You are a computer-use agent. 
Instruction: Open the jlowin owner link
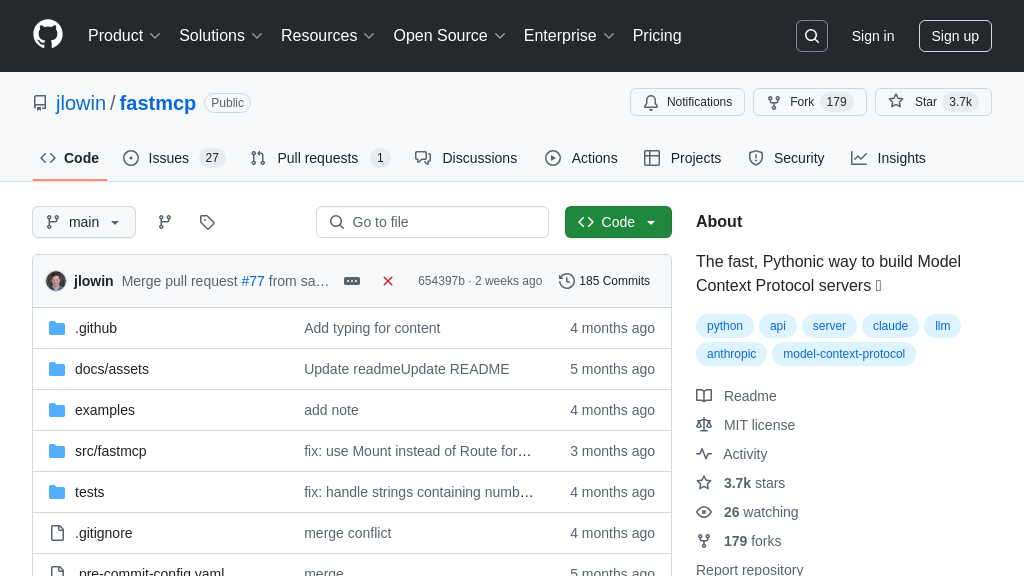tap(81, 103)
